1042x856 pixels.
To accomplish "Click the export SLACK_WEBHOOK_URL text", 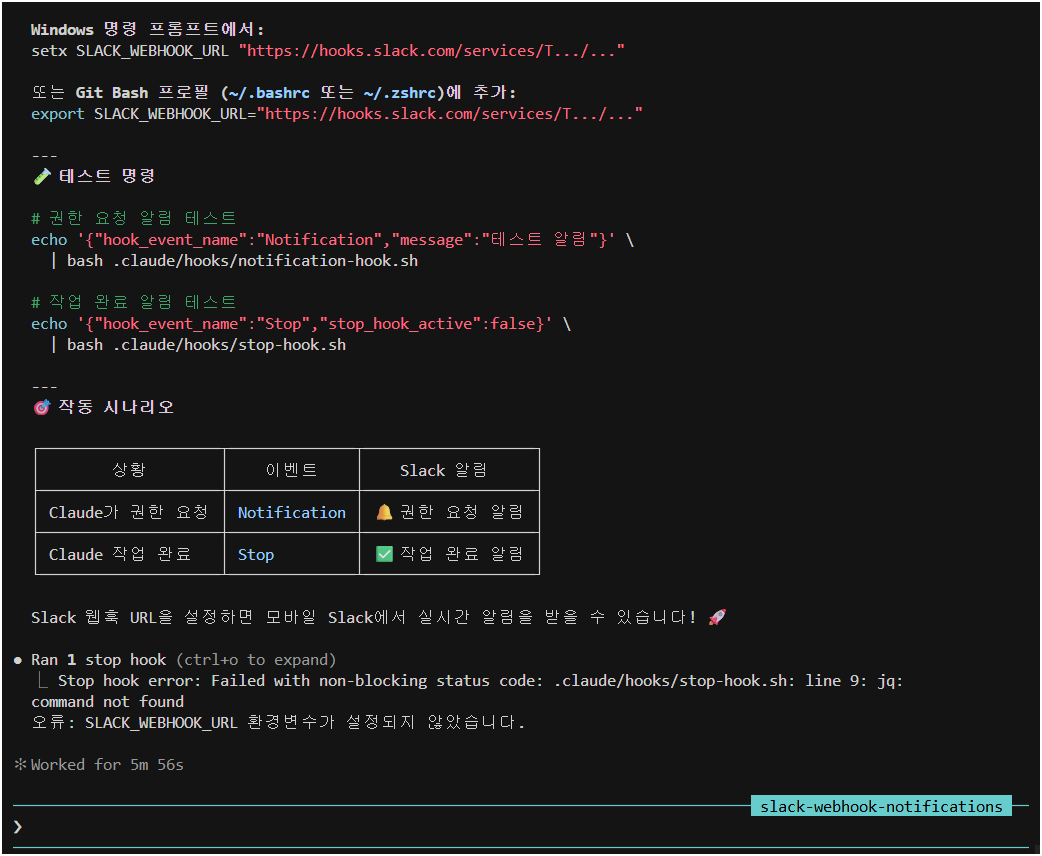I will [144, 114].
